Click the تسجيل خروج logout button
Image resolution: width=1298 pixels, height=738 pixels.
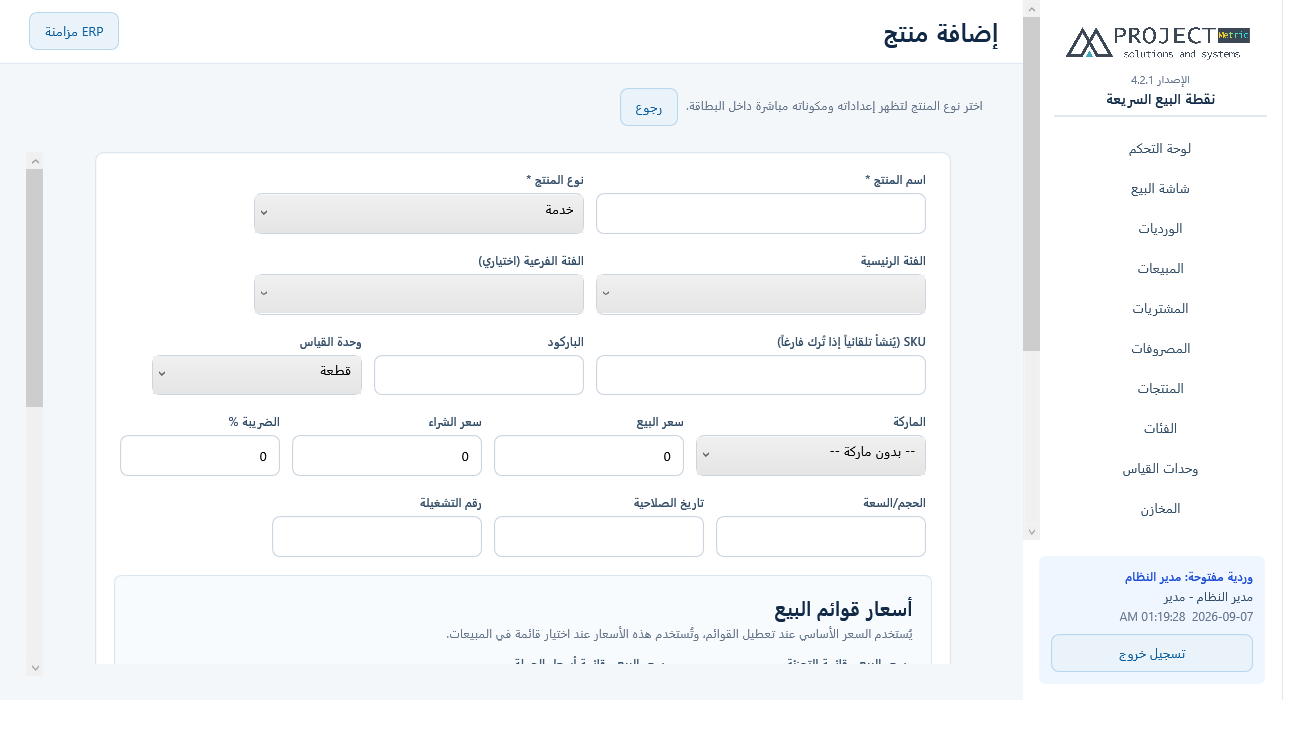click(1152, 653)
